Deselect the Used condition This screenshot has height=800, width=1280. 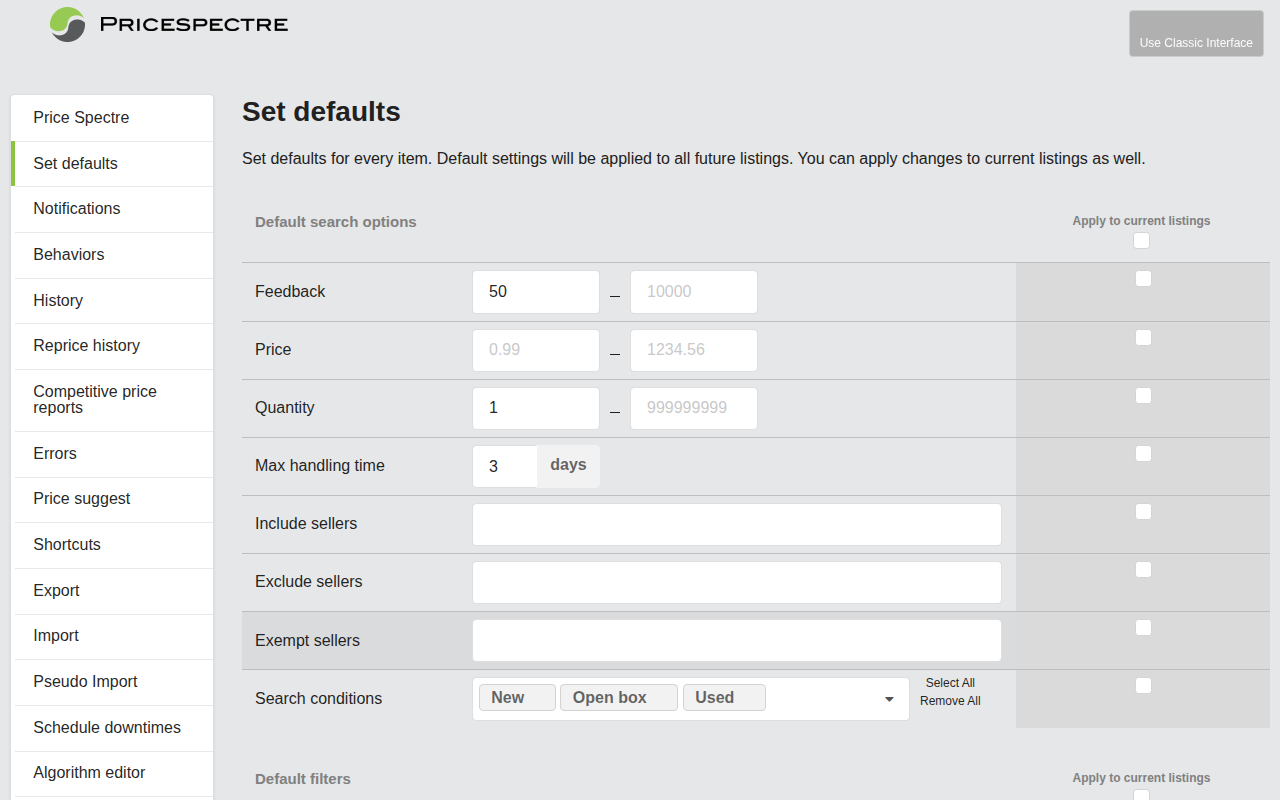tap(723, 697)
